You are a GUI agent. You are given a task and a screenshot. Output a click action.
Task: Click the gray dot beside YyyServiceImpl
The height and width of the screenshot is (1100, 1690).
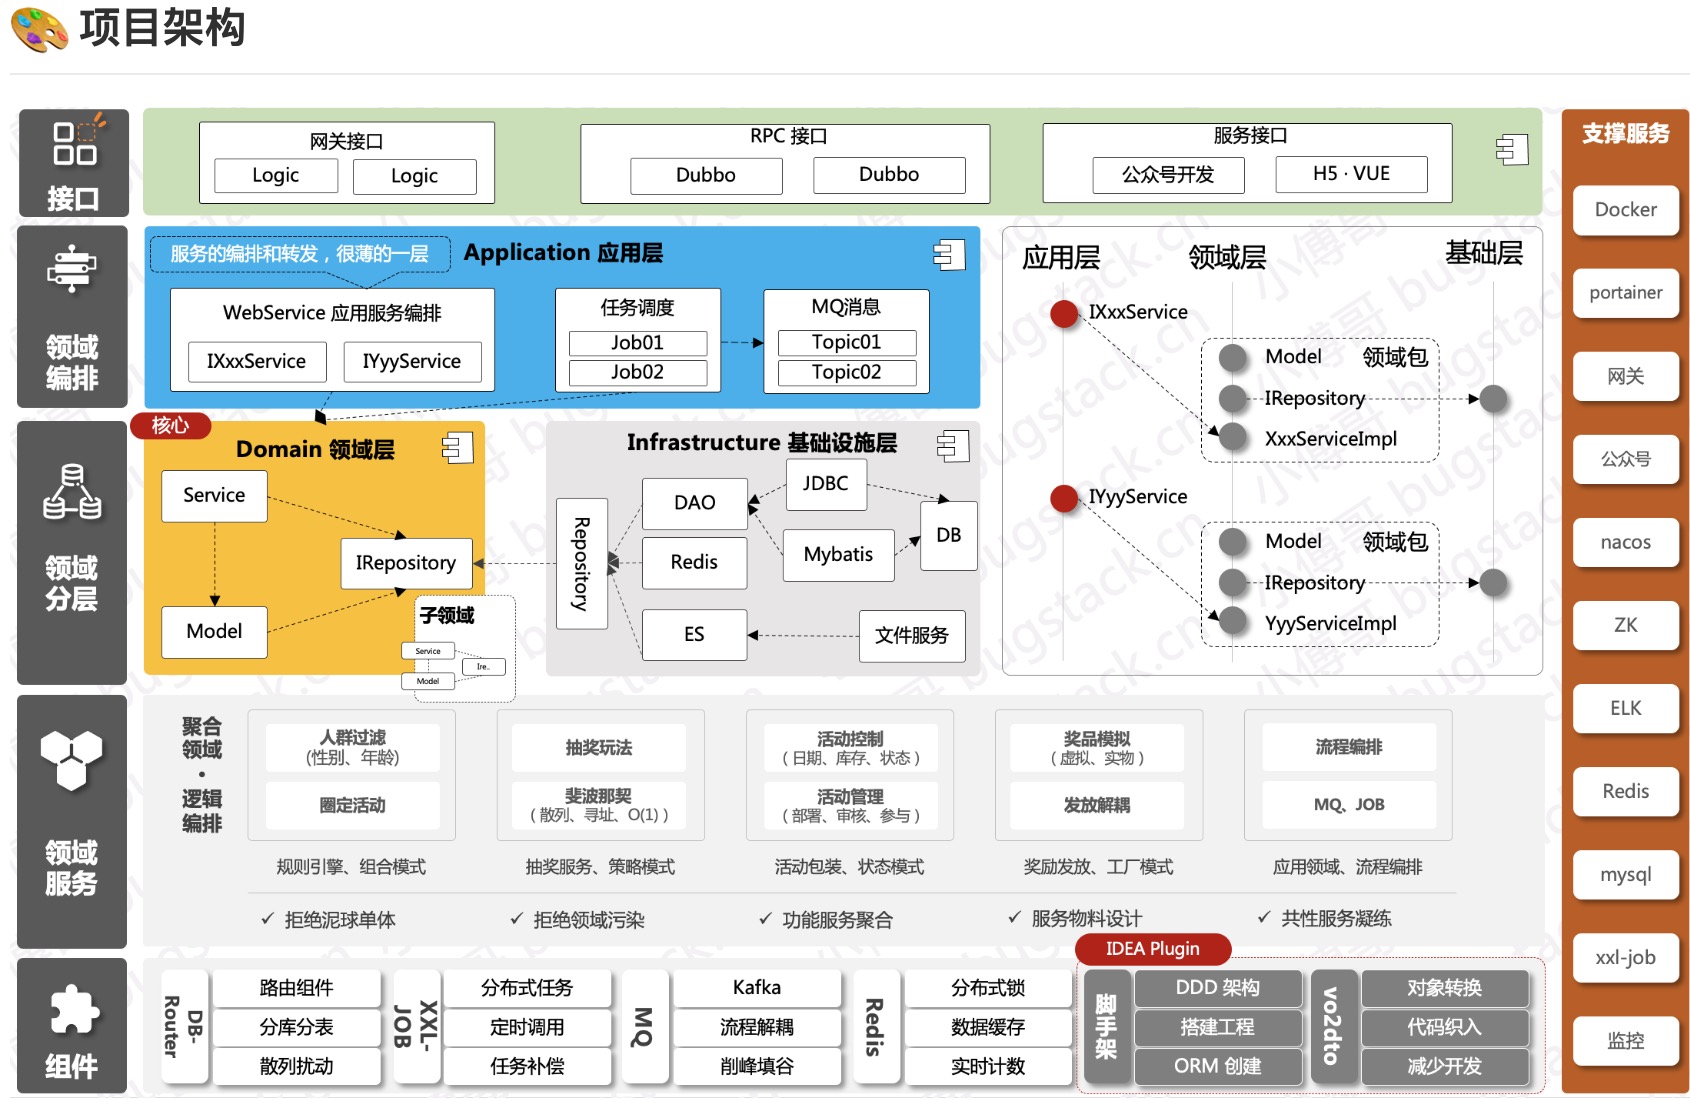coord(1233,621)
